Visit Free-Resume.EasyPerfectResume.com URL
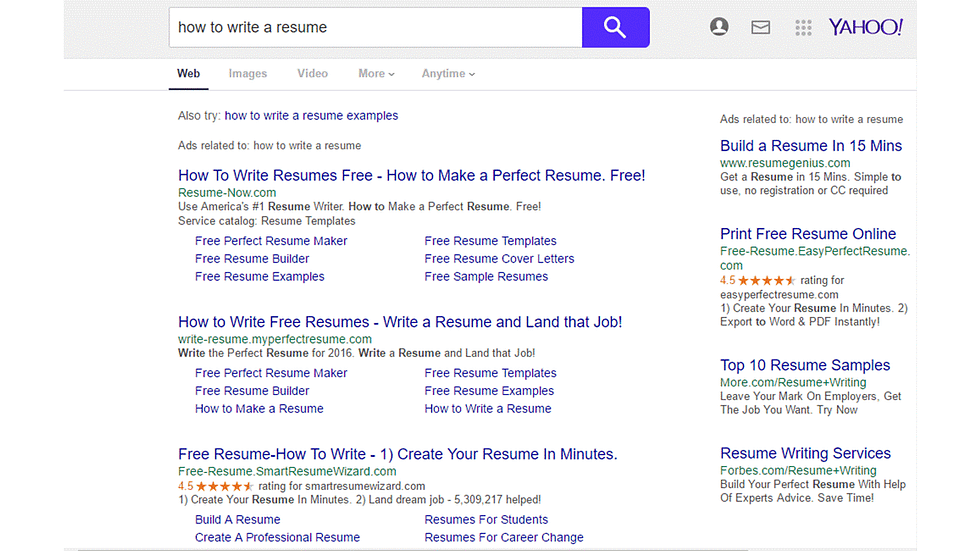980x551 pixels. (815, 258)
